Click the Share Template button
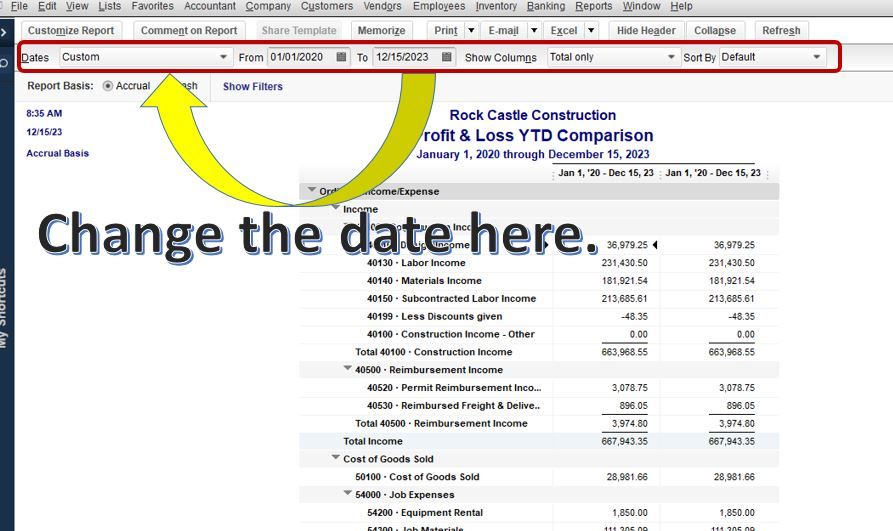The image size is (893, 531). coord(299,30)
